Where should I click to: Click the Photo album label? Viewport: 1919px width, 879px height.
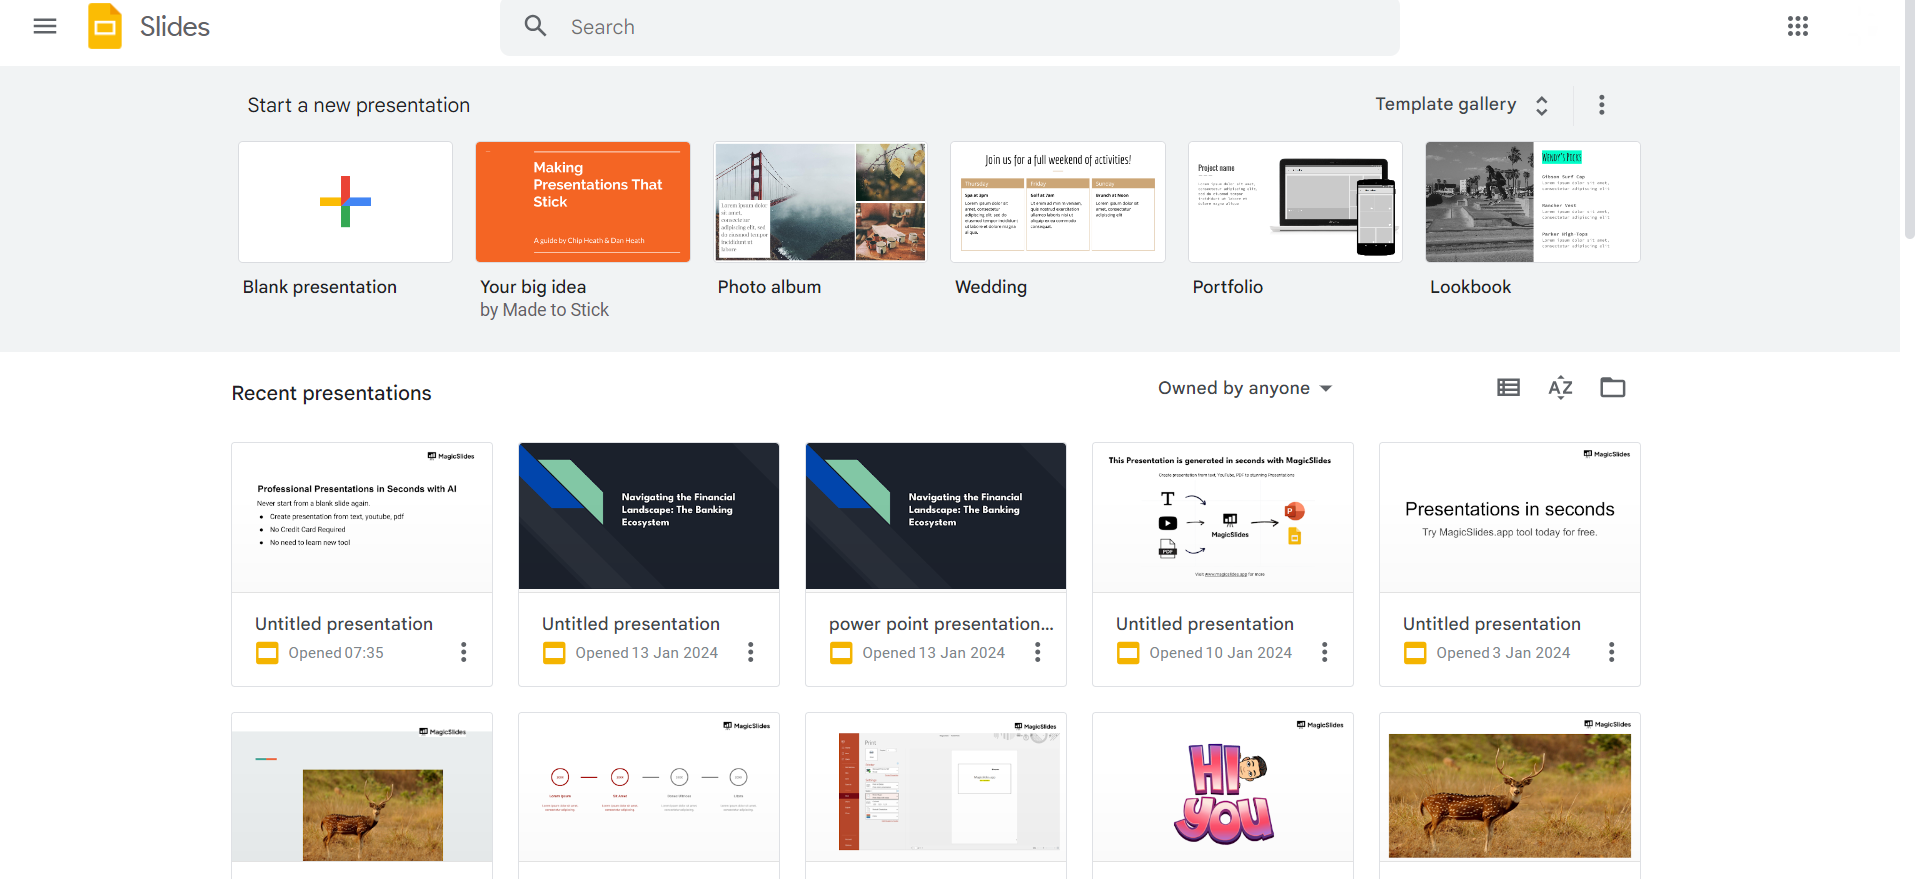tap(769, 287)
